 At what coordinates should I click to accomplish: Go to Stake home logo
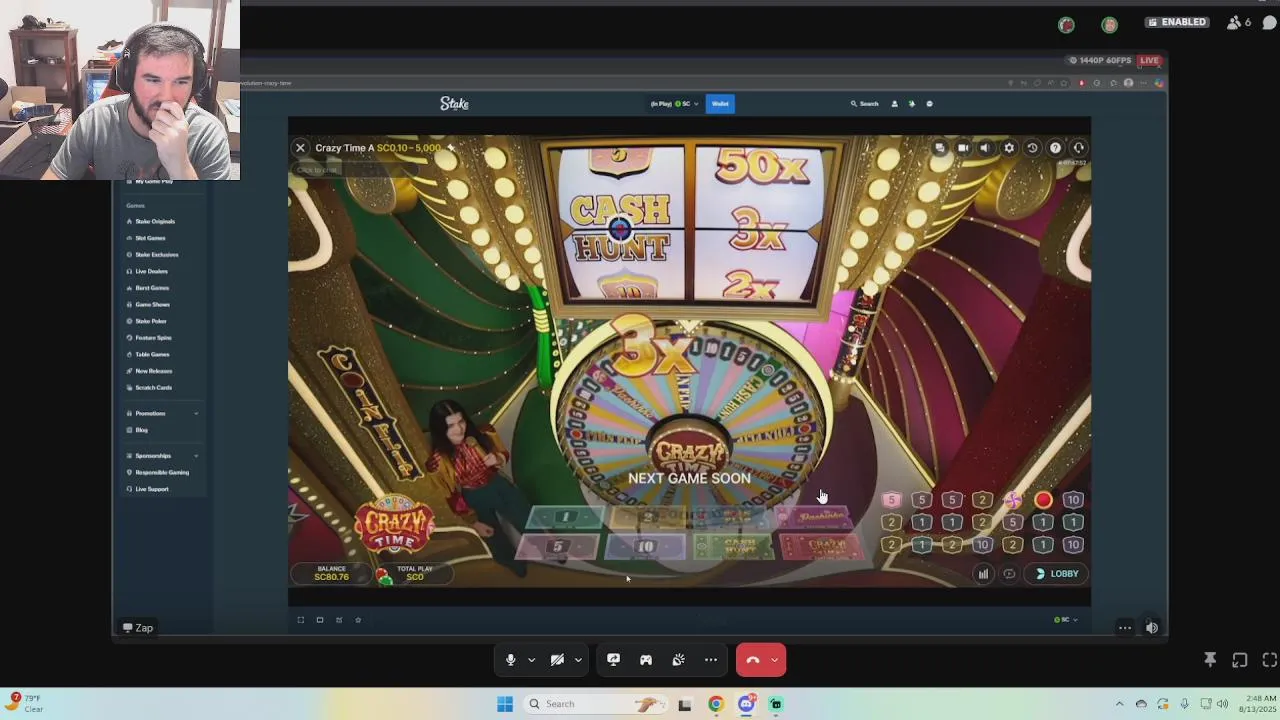454,103
